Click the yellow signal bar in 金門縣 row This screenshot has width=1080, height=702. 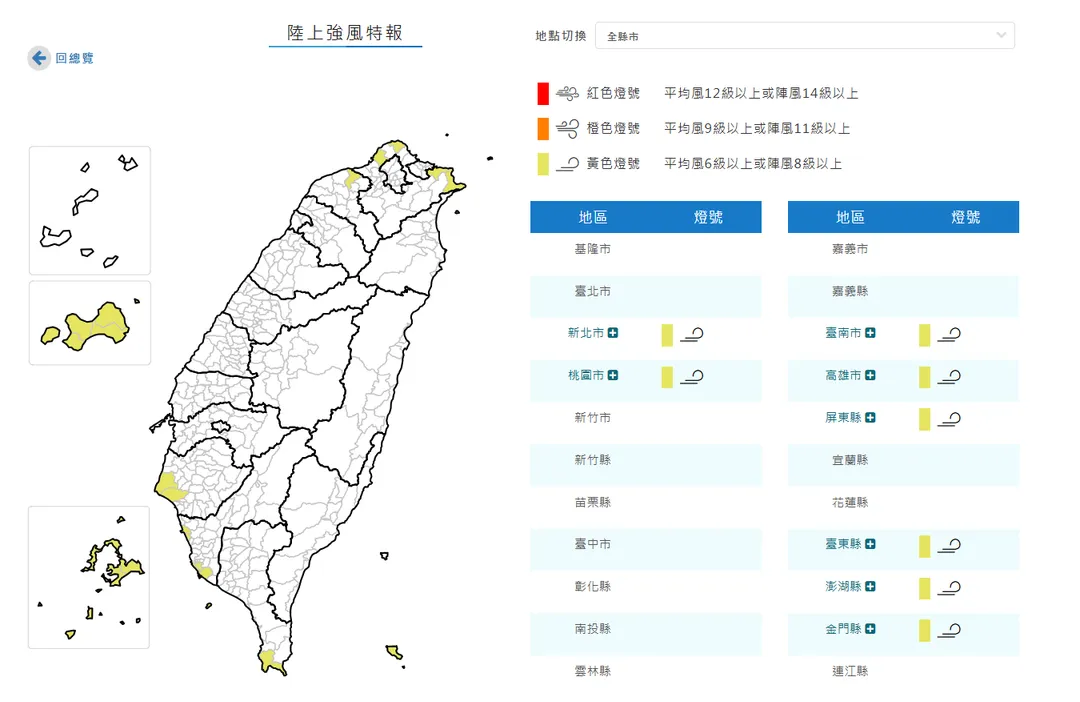point(924,630)
